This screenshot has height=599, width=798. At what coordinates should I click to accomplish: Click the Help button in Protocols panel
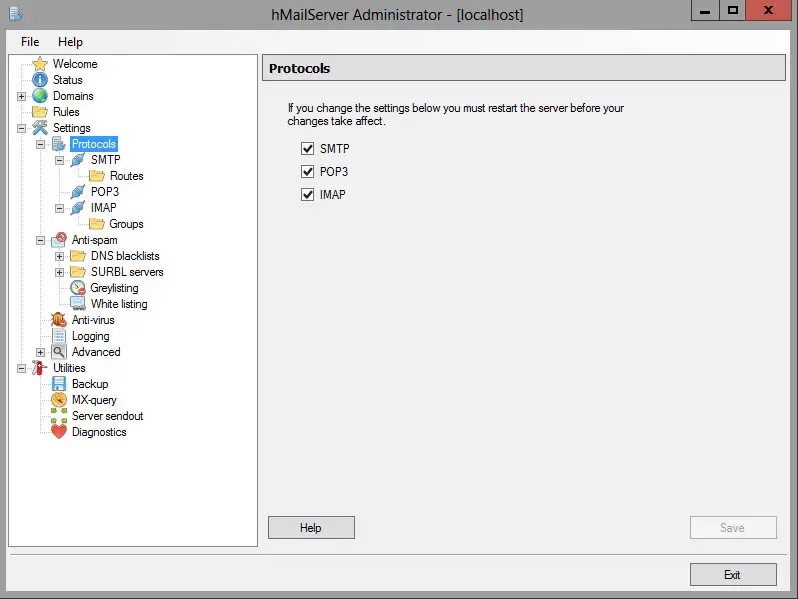tap(311, 528)
